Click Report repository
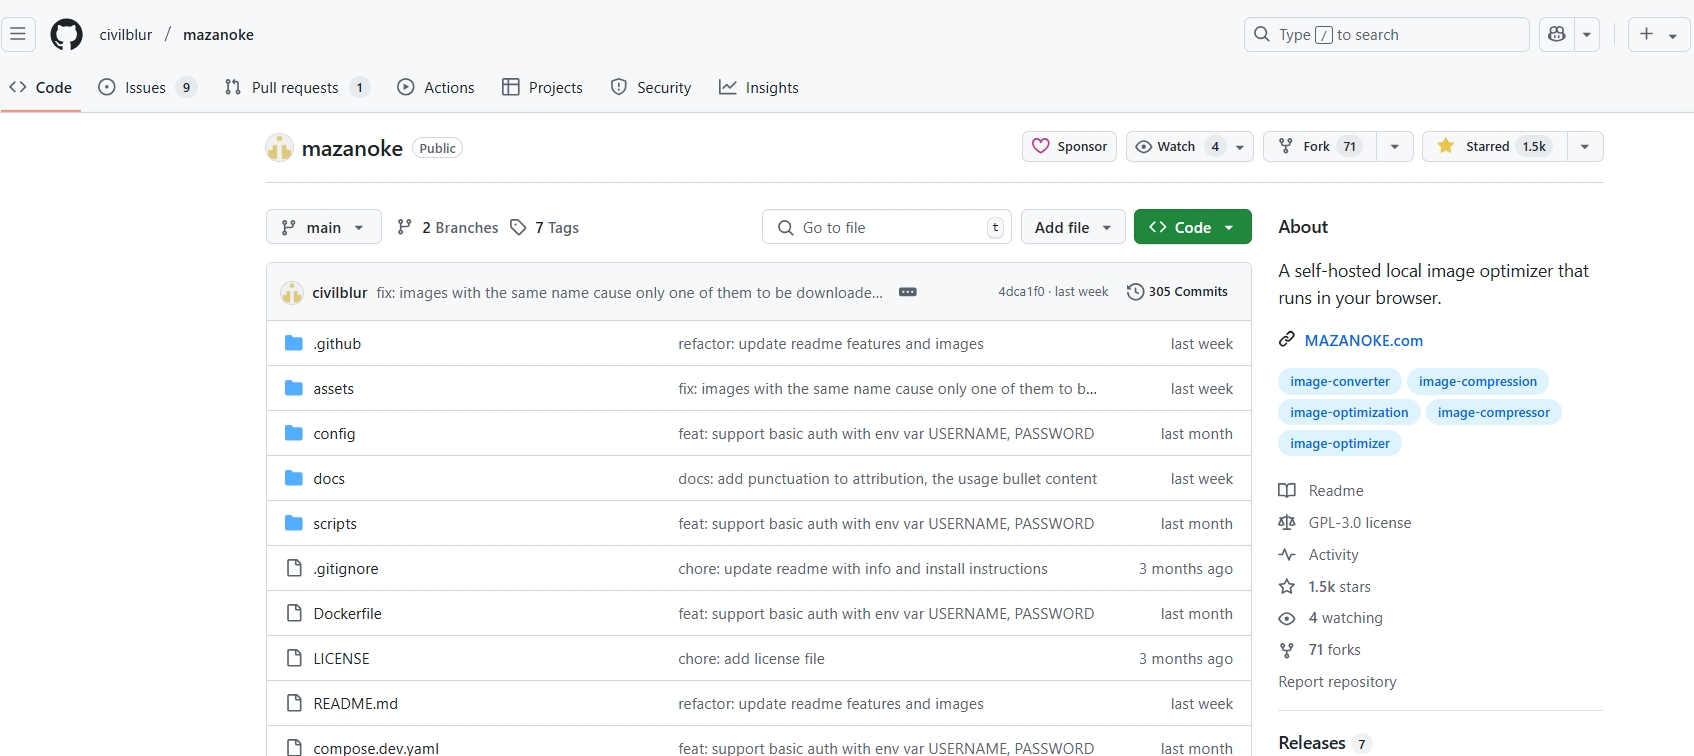This screenshot has height=756, width=1694. click(1337, 681)
